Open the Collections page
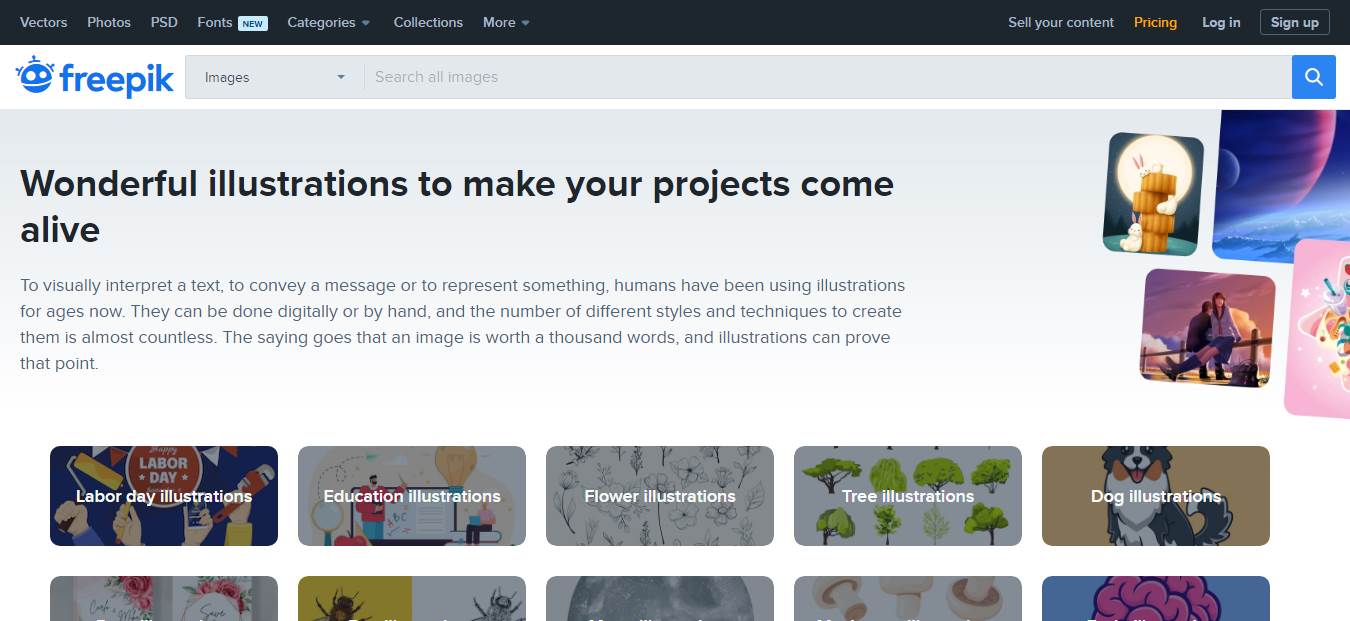Viewport: 1350px width, 621px height. pos(428,22)
